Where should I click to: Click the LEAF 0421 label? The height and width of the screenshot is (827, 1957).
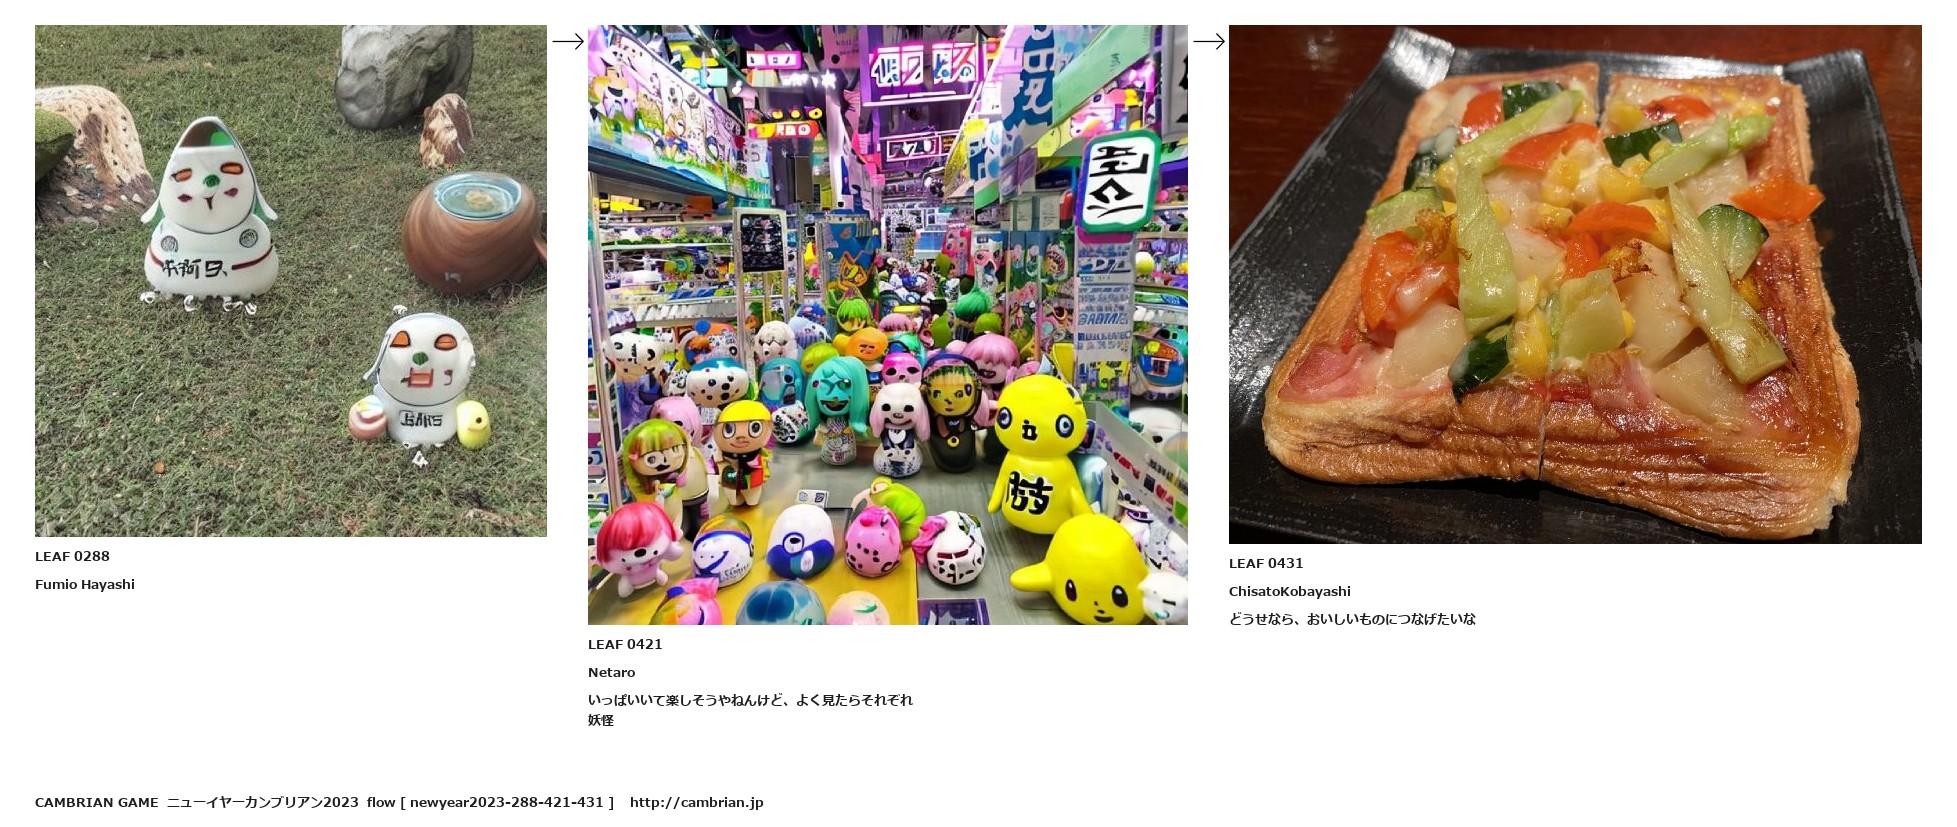[625, 644]
